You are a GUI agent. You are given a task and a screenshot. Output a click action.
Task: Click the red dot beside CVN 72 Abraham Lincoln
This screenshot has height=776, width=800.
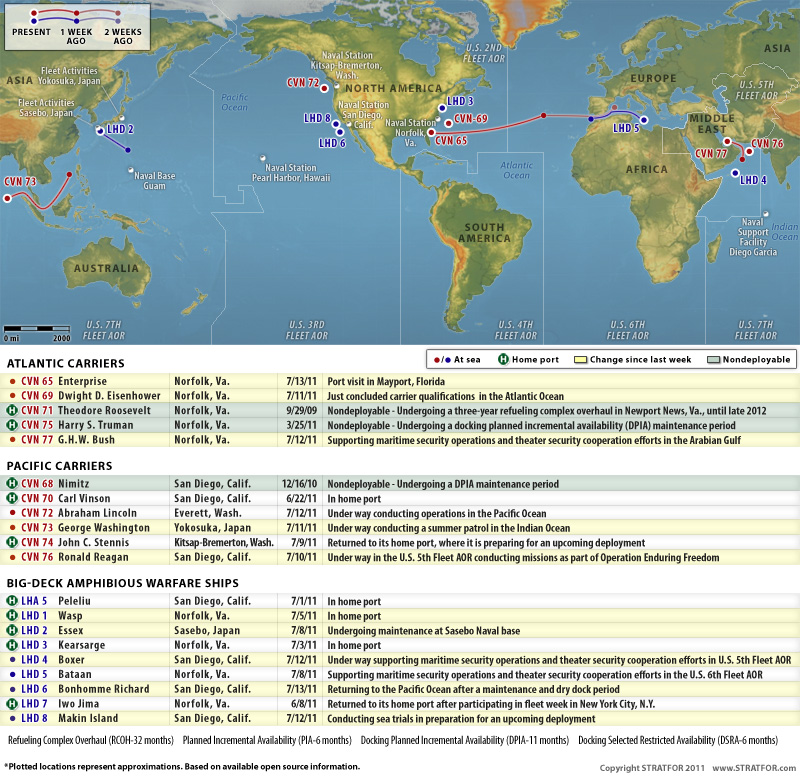[x=13, y=513]
